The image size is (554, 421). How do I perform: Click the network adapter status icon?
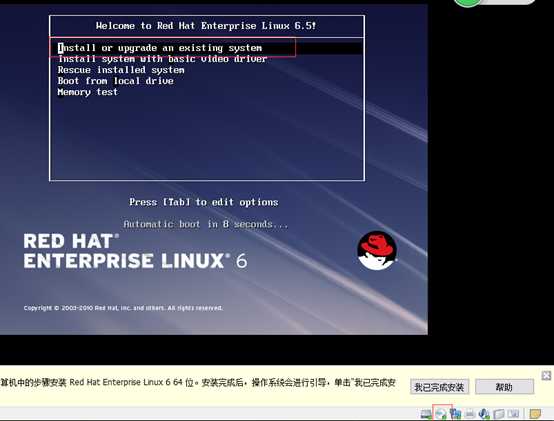pos(456,414)
